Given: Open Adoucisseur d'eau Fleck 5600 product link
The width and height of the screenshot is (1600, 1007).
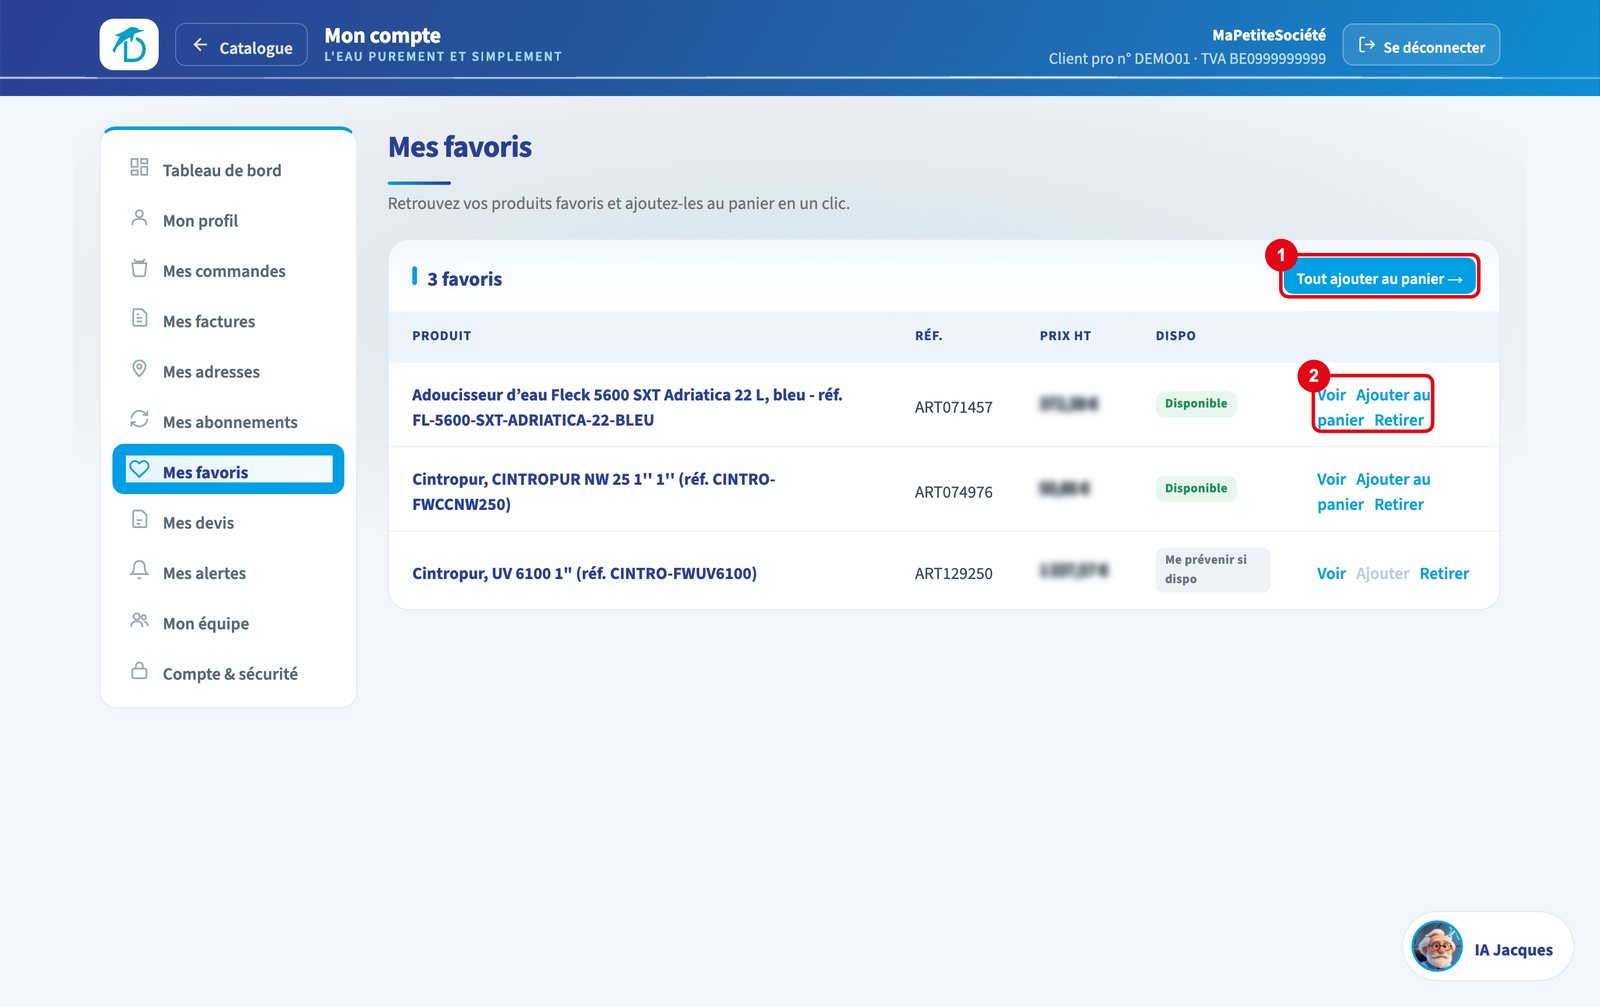Looking at the screenshot, I should (627, 407).
